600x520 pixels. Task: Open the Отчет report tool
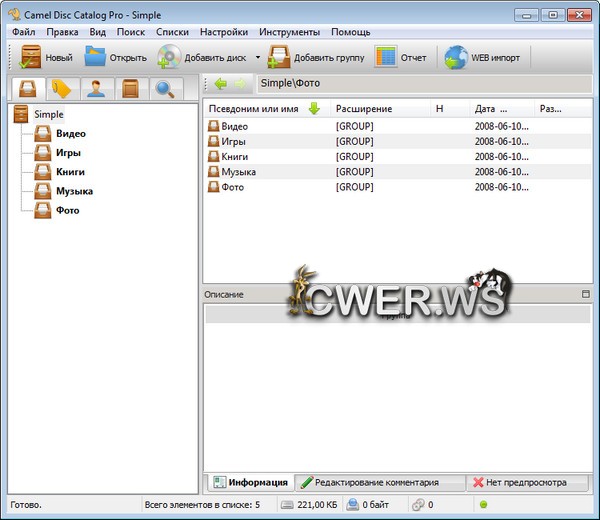tap(401, 57)
